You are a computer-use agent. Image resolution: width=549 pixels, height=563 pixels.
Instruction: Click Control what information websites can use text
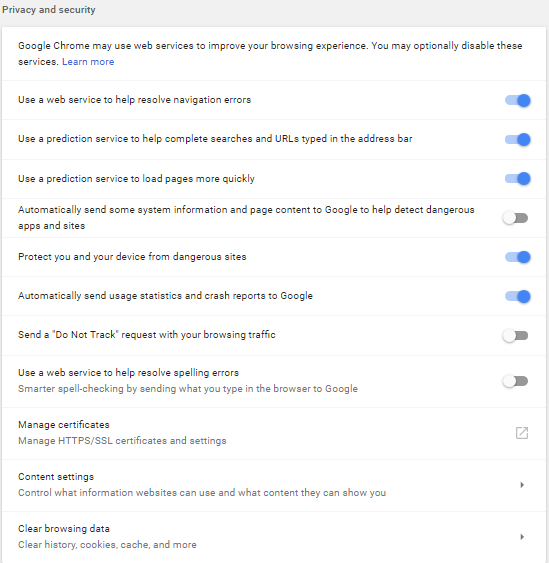pyautogui.click(x=202, y=493)
